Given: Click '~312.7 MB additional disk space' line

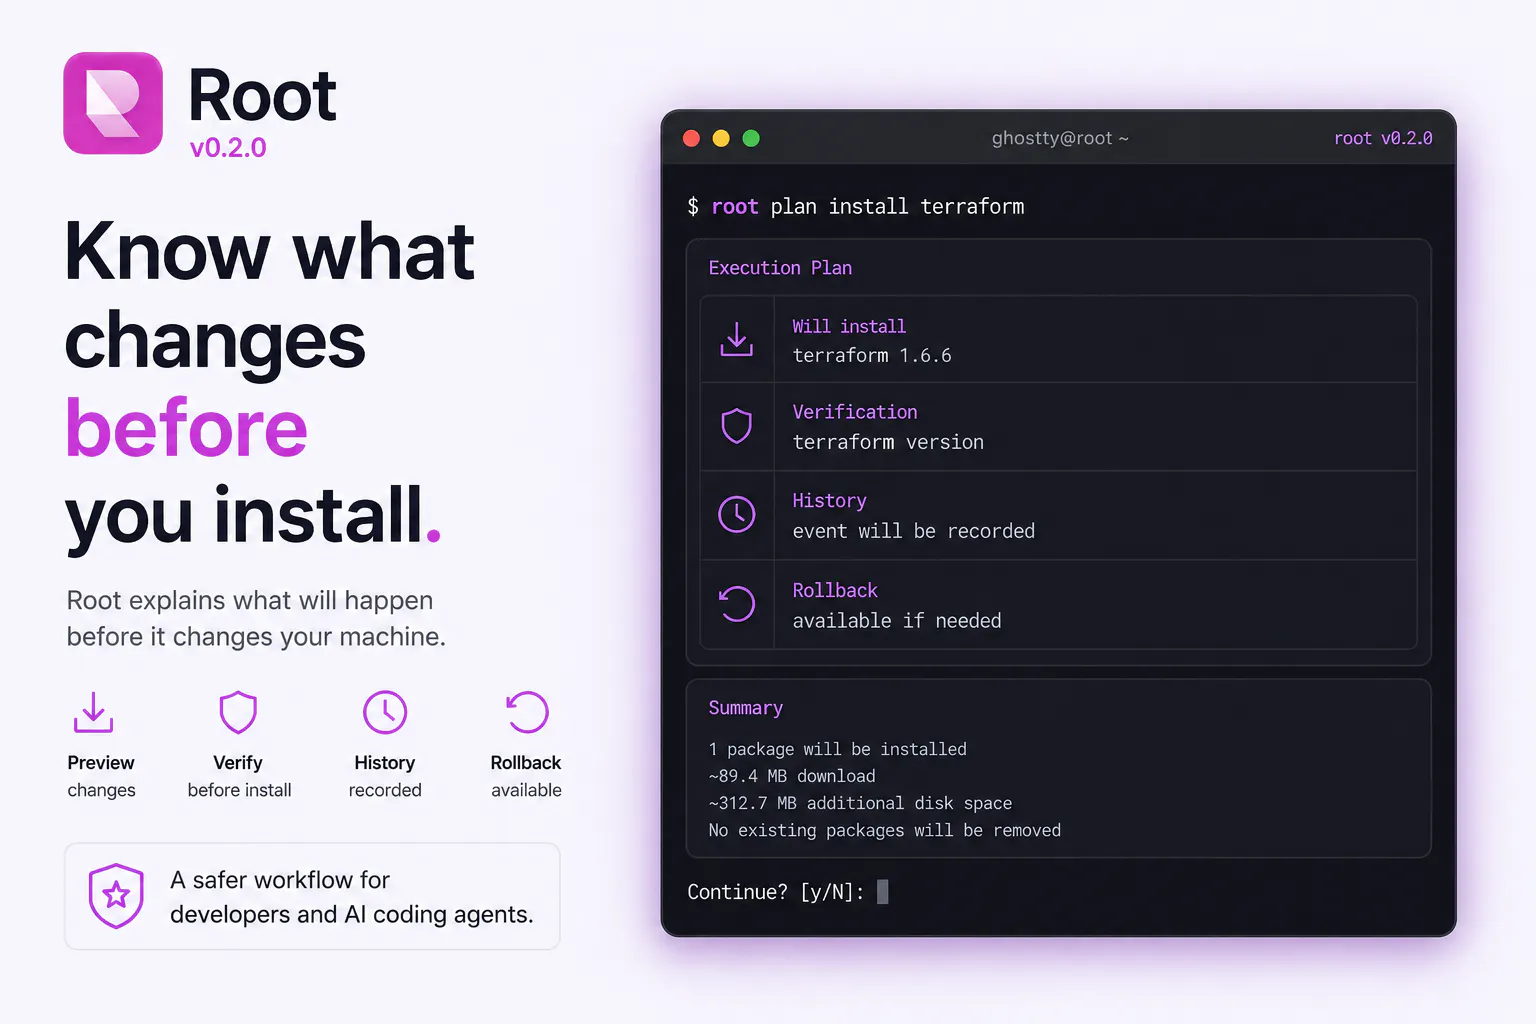Looking at the screenshot, I should click(x=860, y=803).
